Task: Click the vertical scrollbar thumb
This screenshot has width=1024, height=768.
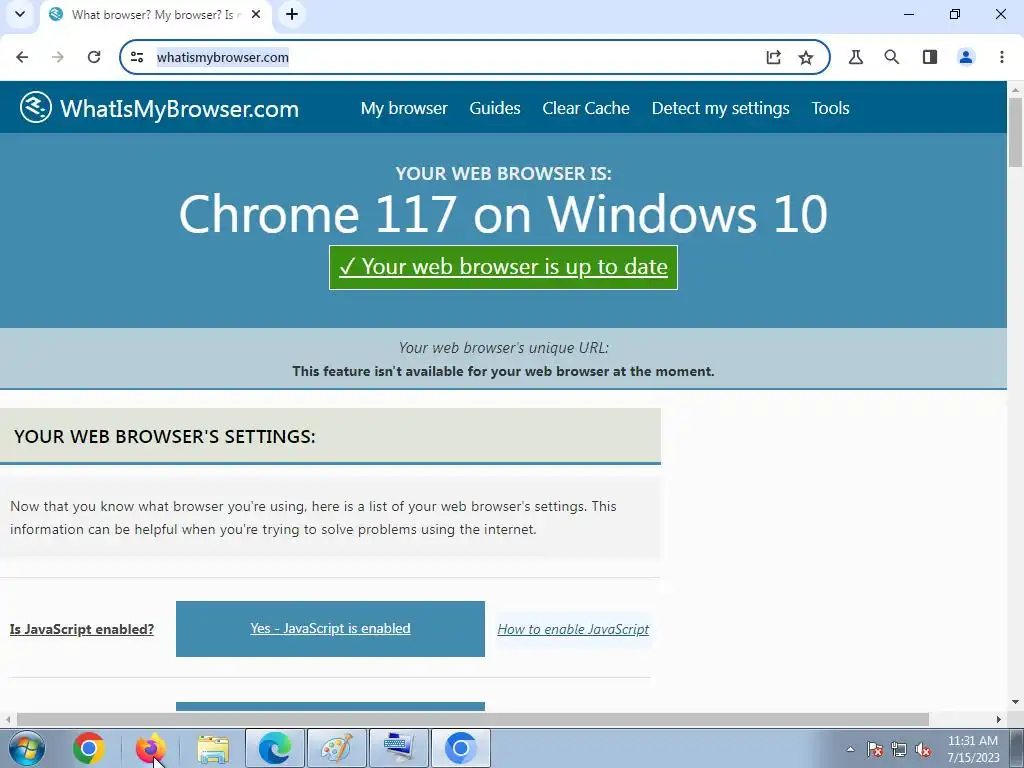Action: click(1016, 133)
